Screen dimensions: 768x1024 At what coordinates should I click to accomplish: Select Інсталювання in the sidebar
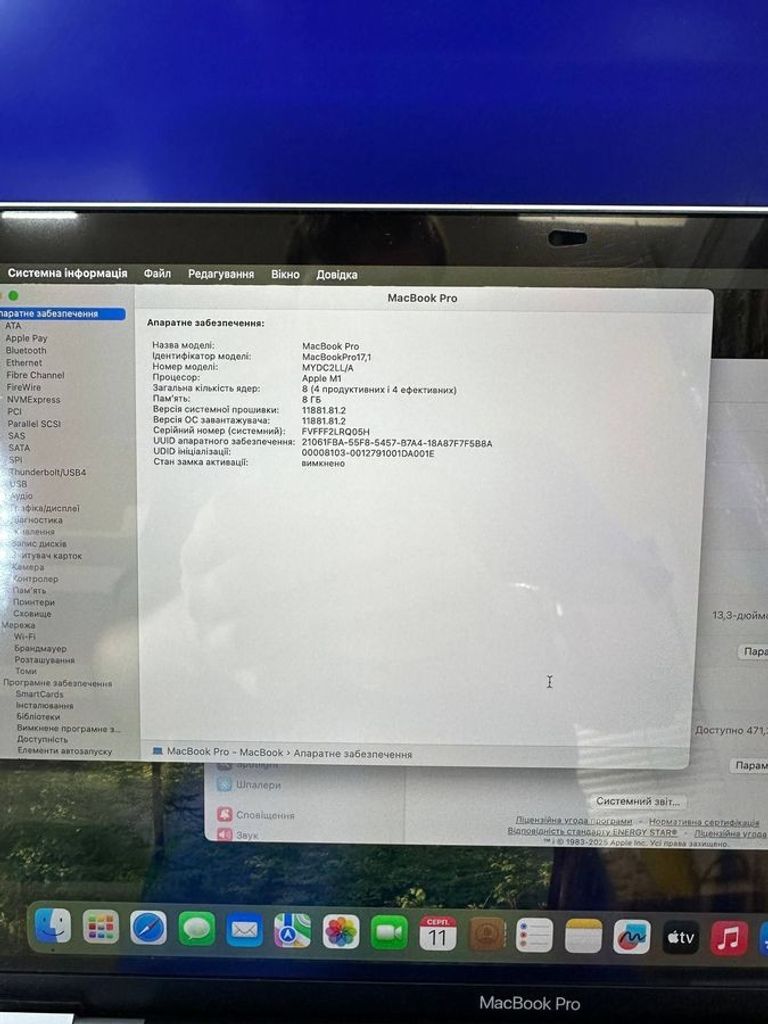tap(45, 706)
